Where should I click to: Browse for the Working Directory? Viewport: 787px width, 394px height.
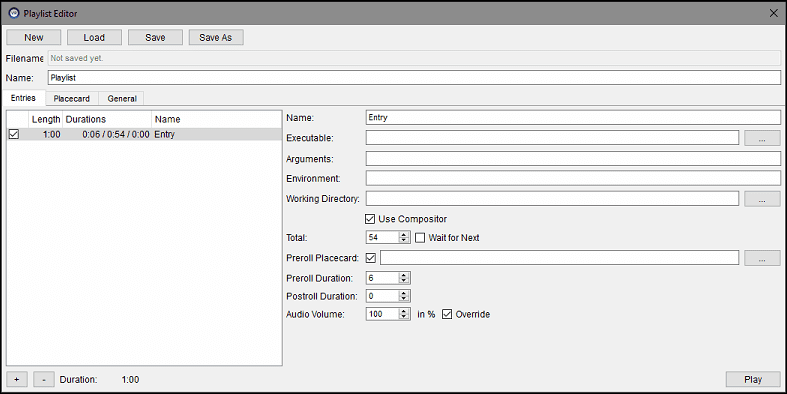[x=762, y=199]
